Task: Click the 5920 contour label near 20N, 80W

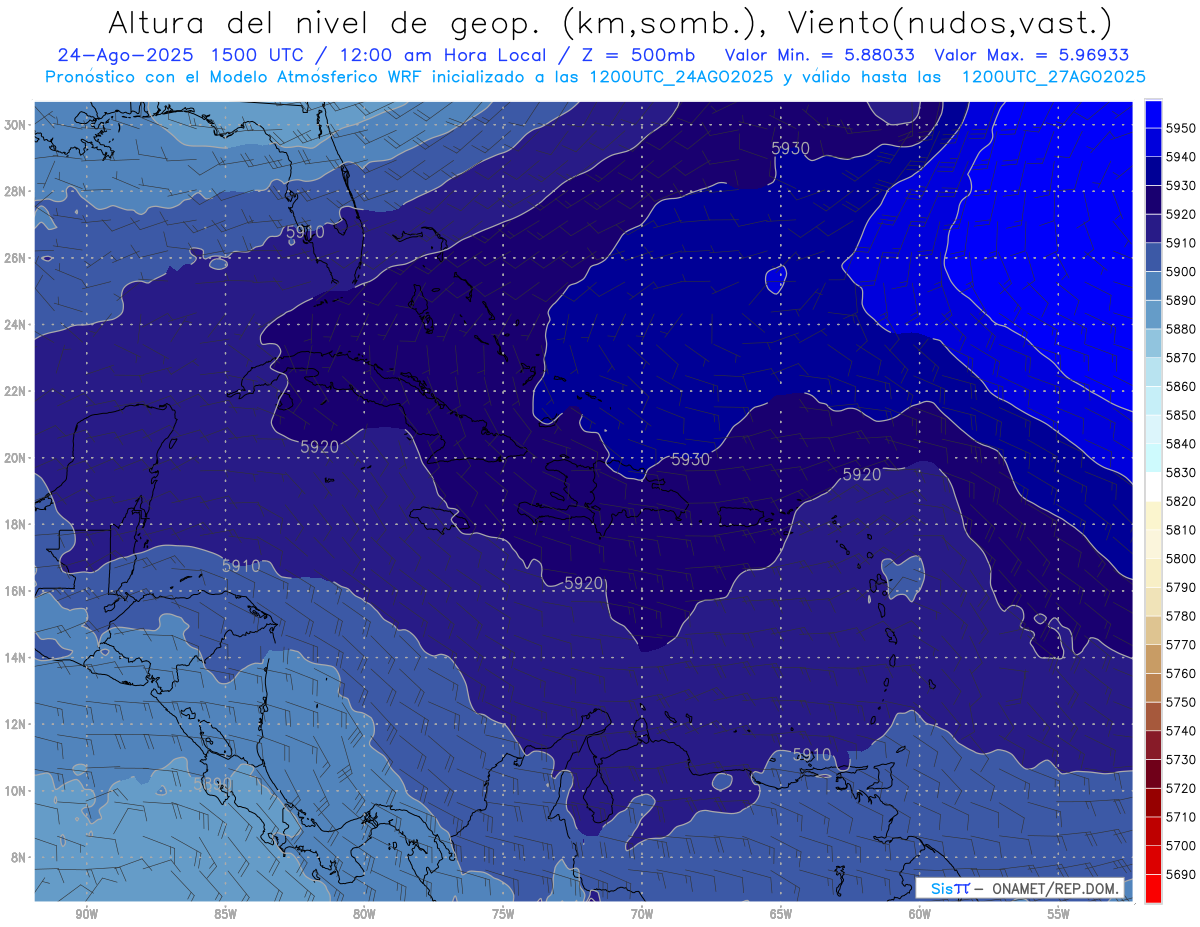Action: click(x=320, y=447)
